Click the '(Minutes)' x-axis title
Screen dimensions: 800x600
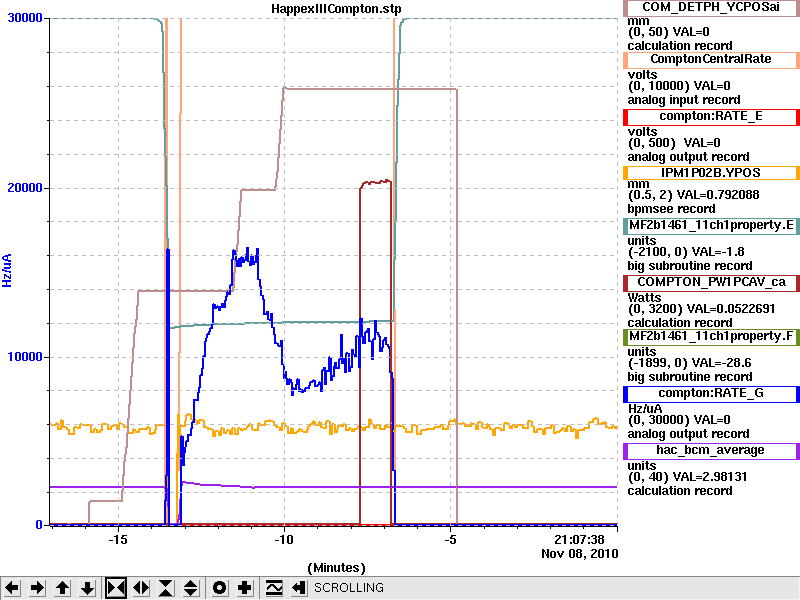point(336,568)
